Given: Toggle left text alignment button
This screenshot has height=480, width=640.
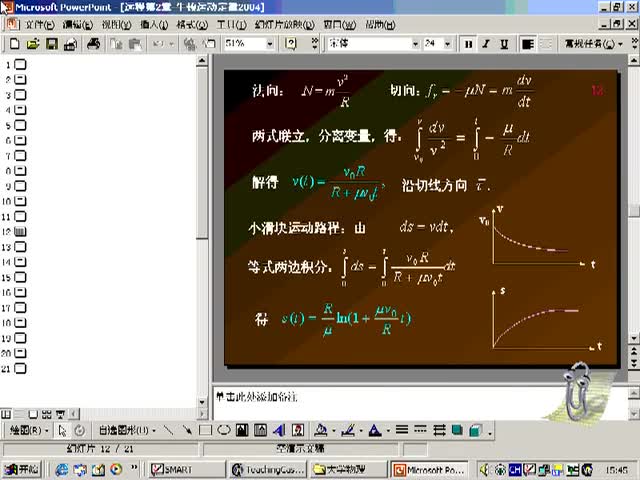Looking at the screenshot, I should 528,44.
